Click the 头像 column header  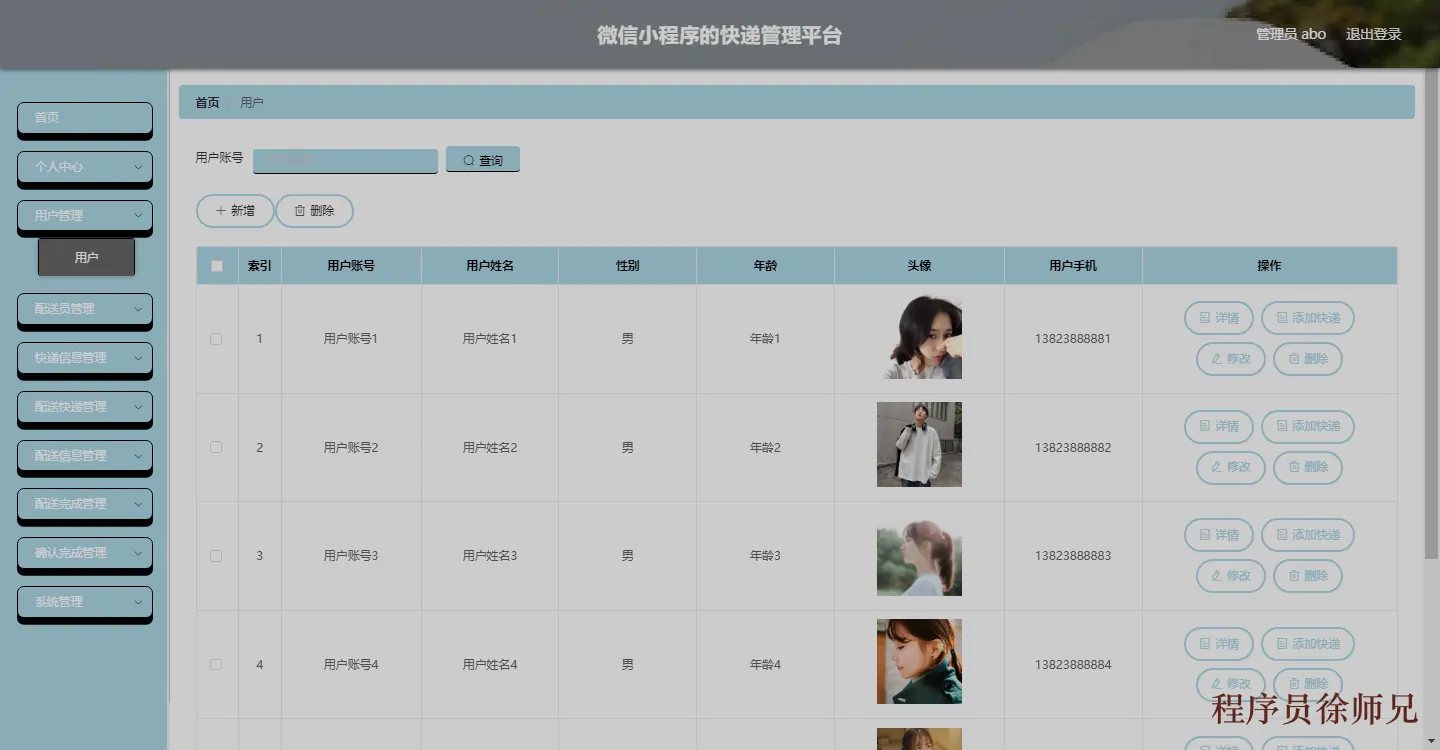point(919,266)
